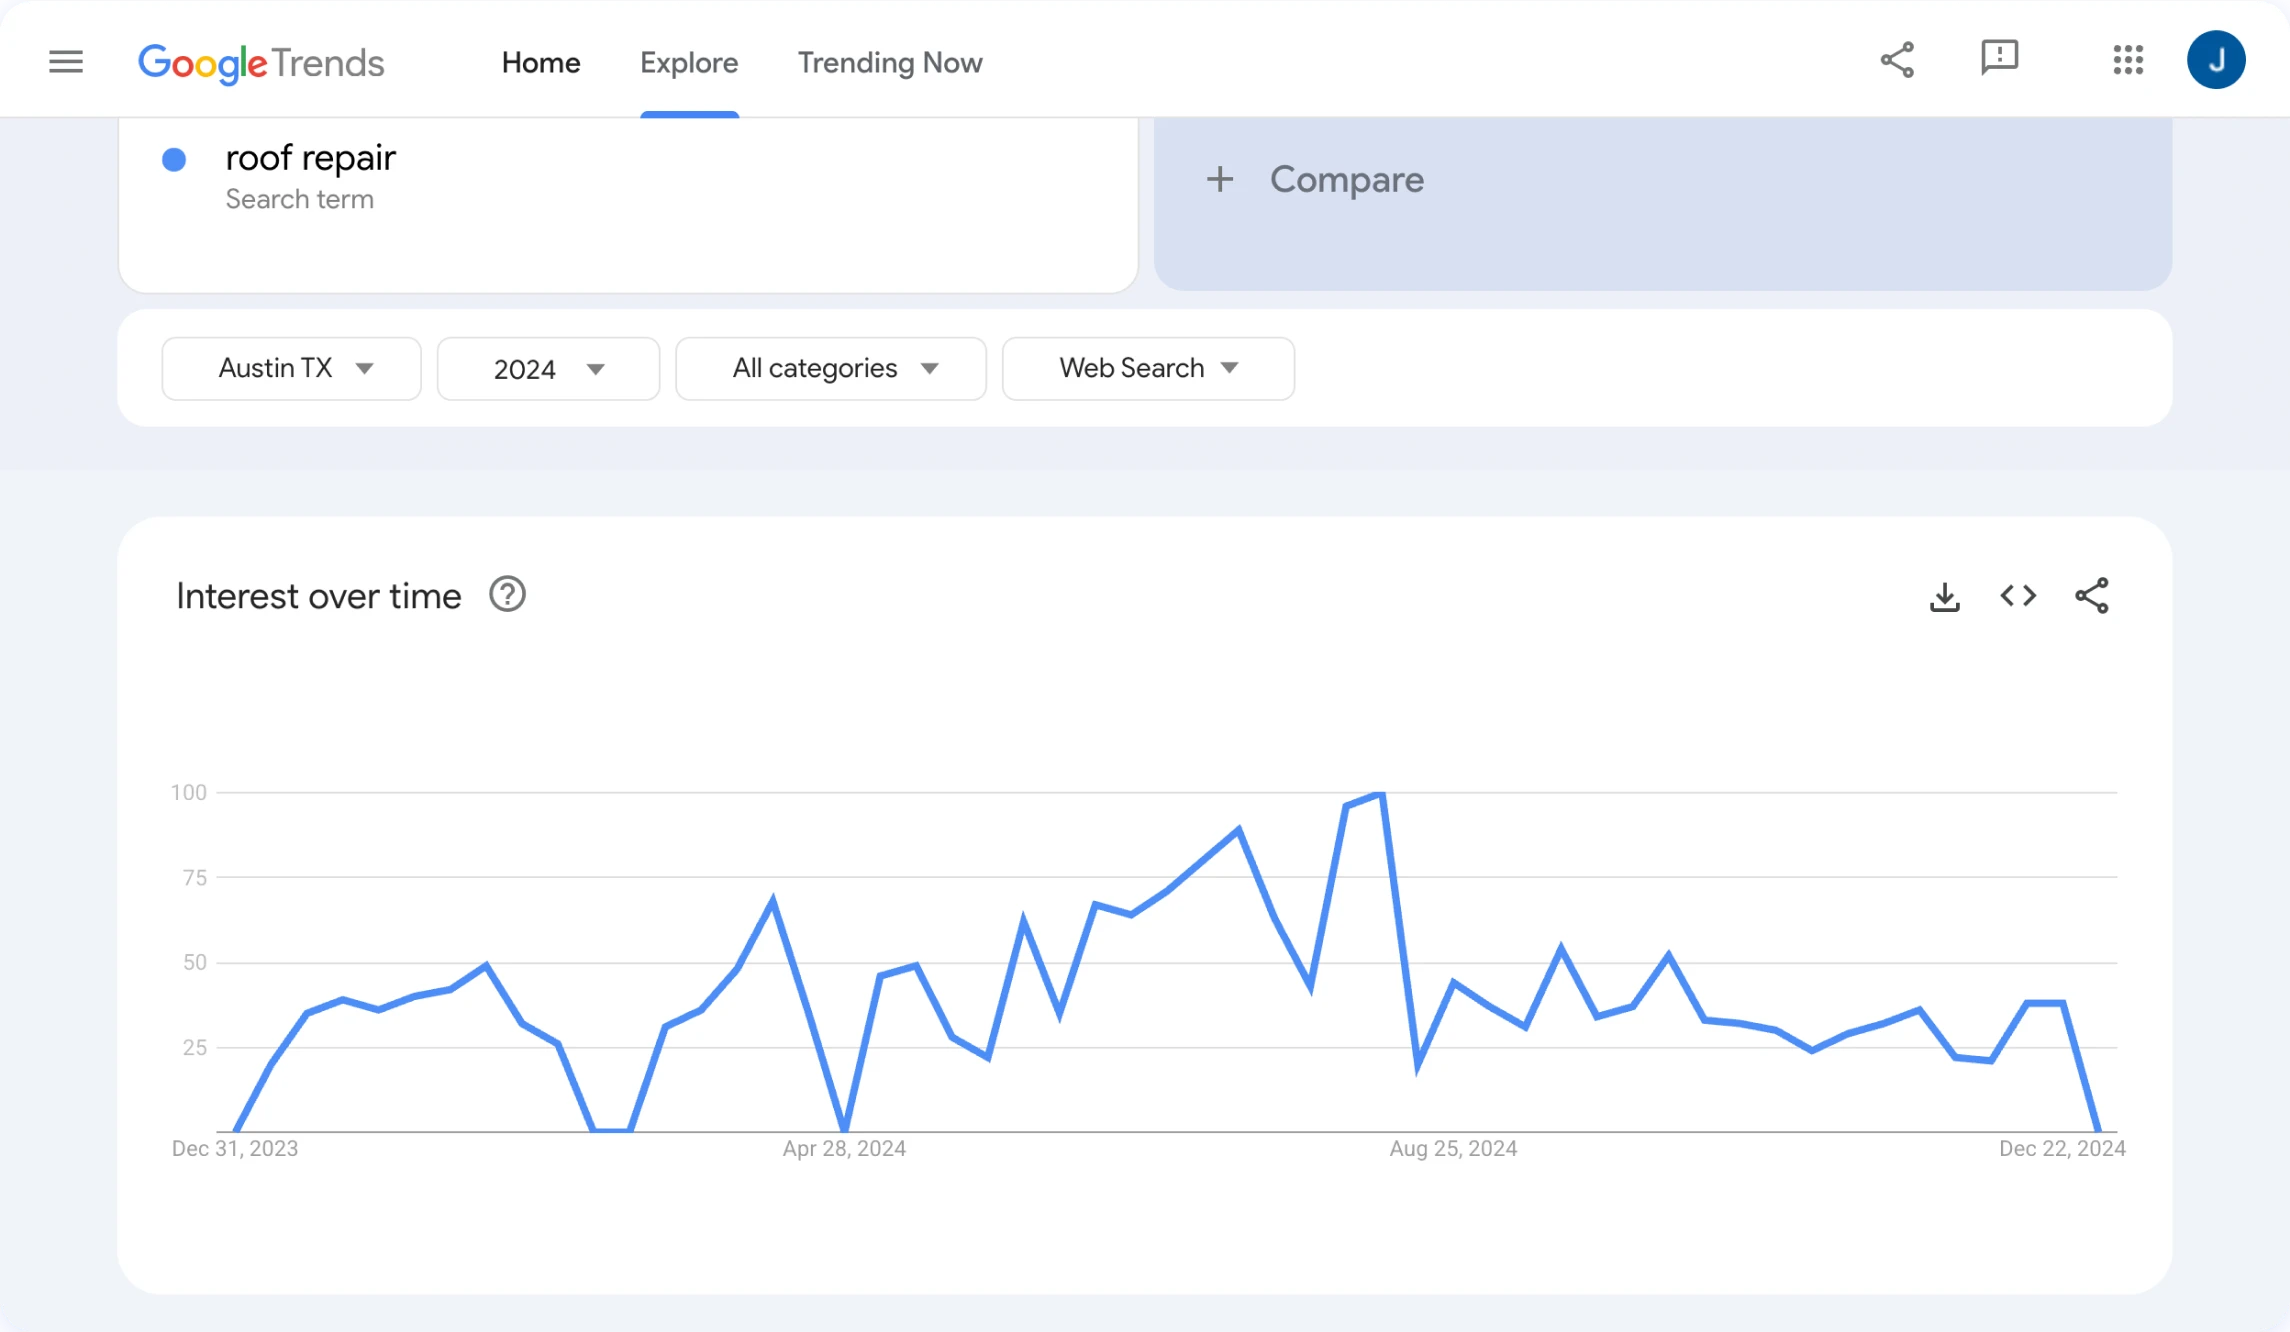Viewport: 2290px width, 1332px height.
Task: Open the hamburger main menu
Action: (66, 62)
